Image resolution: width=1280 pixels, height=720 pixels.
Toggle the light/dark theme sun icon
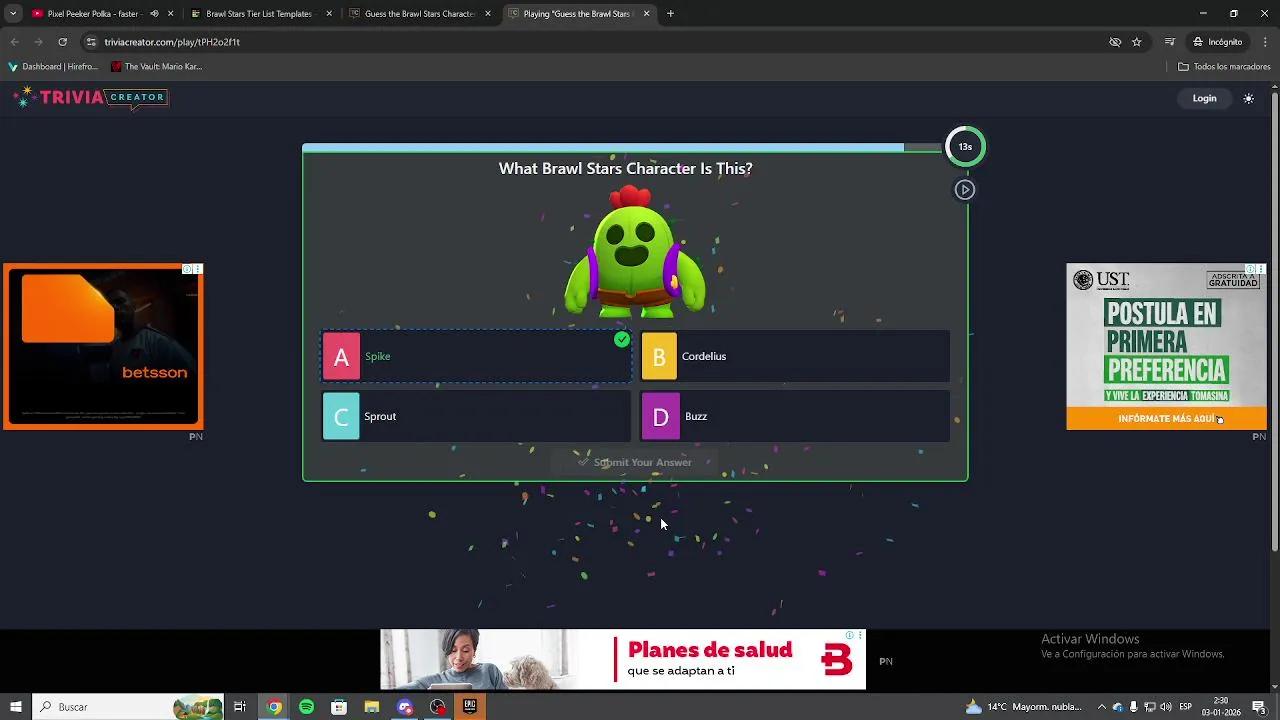[x=1248, y=98]
